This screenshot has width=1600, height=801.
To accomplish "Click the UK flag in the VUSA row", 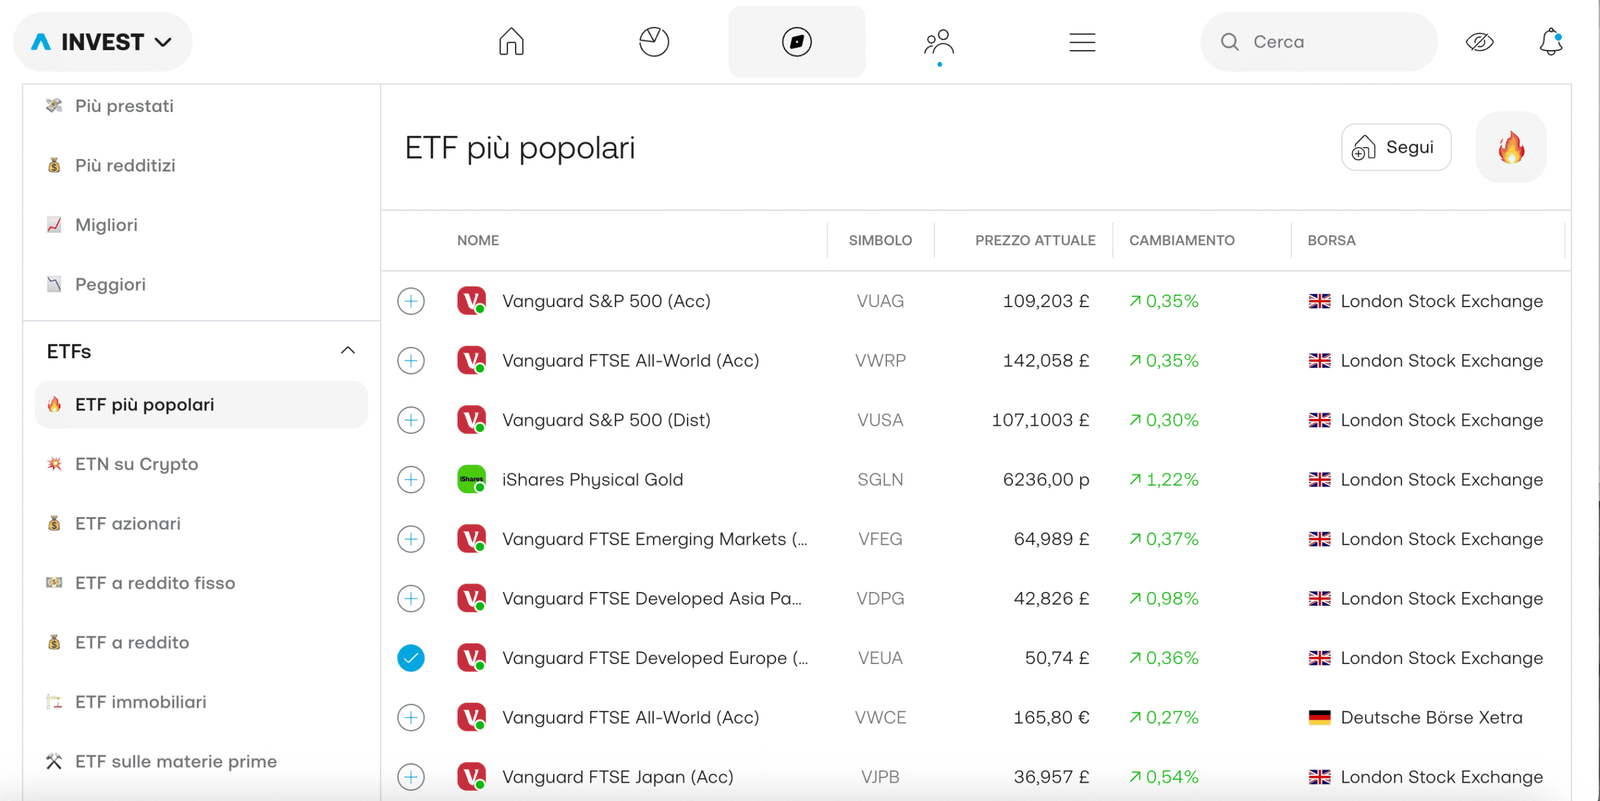I will point(1320,420).
